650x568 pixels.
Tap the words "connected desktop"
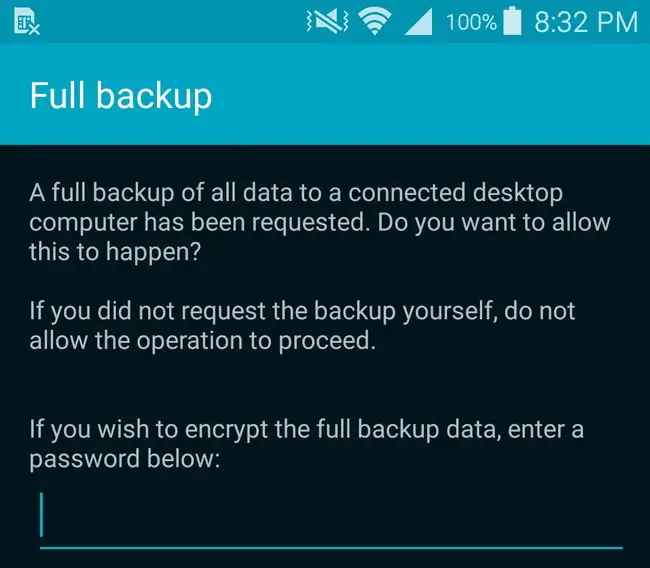tap(455, 193)
